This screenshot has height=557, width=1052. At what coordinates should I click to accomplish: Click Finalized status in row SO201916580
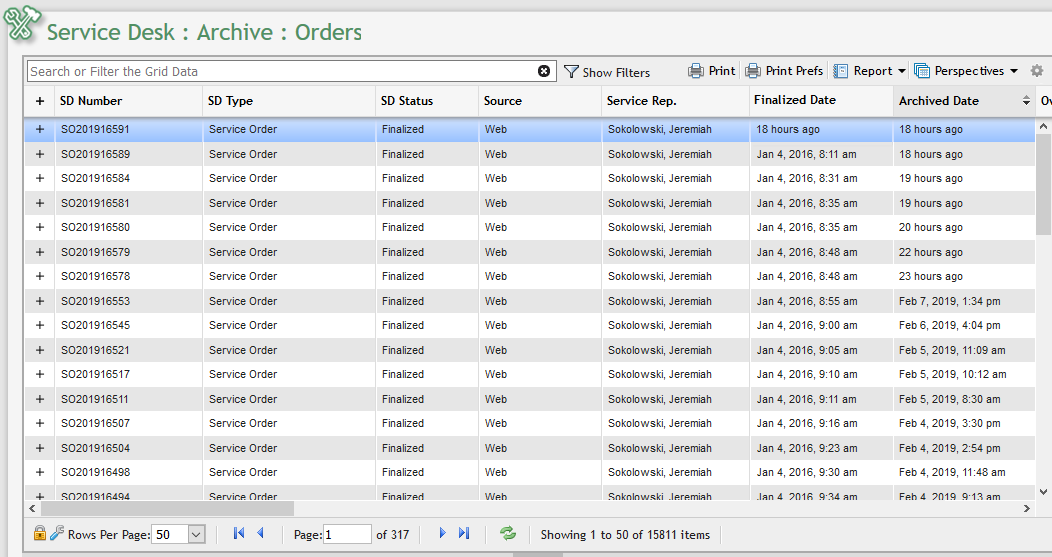pyautogui.click(x=403, y=227)
